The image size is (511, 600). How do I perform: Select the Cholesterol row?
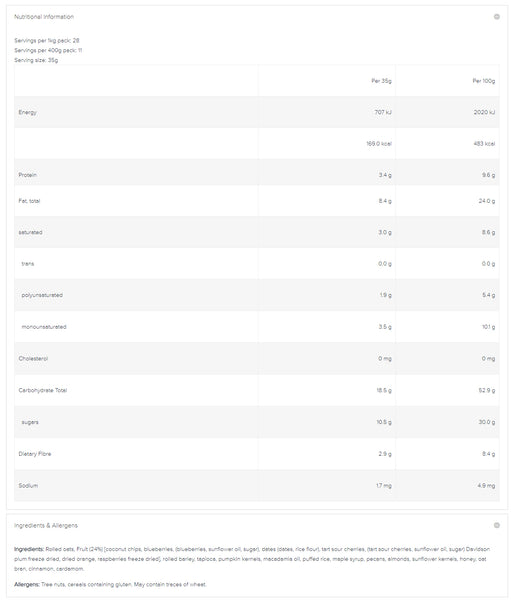pos(256,359)
